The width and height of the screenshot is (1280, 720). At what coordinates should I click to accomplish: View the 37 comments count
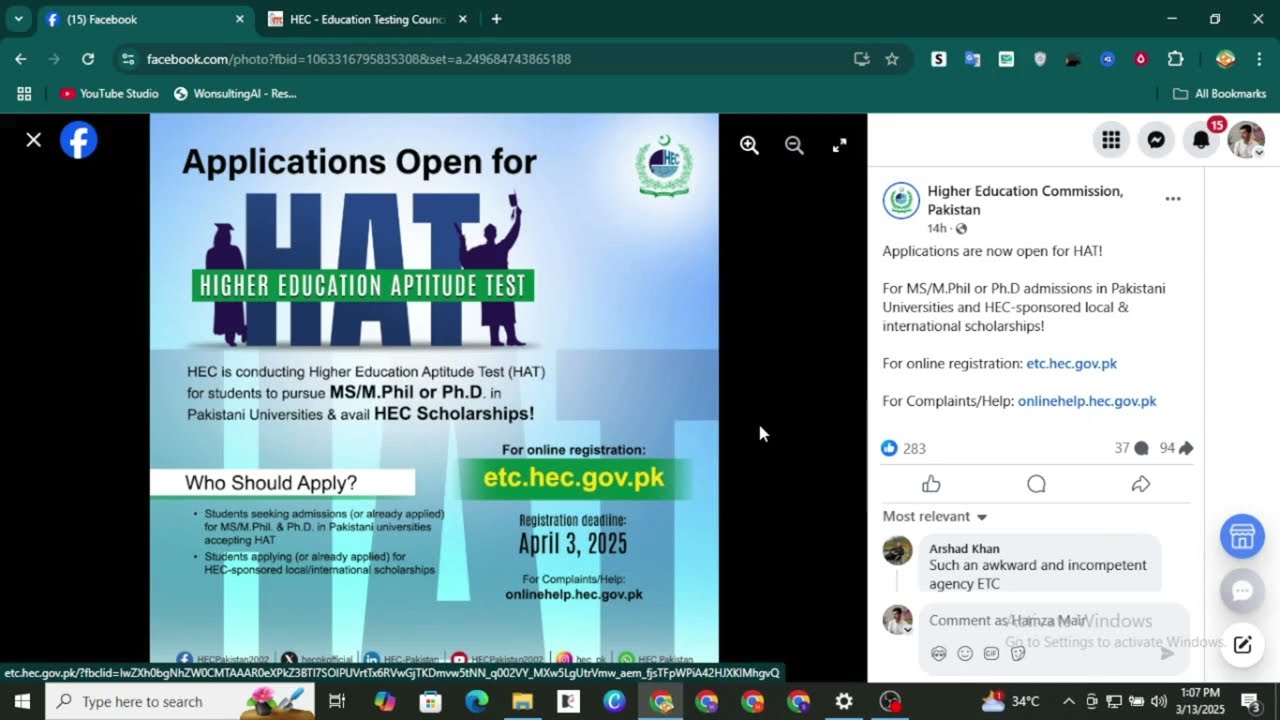(1131, 448)
